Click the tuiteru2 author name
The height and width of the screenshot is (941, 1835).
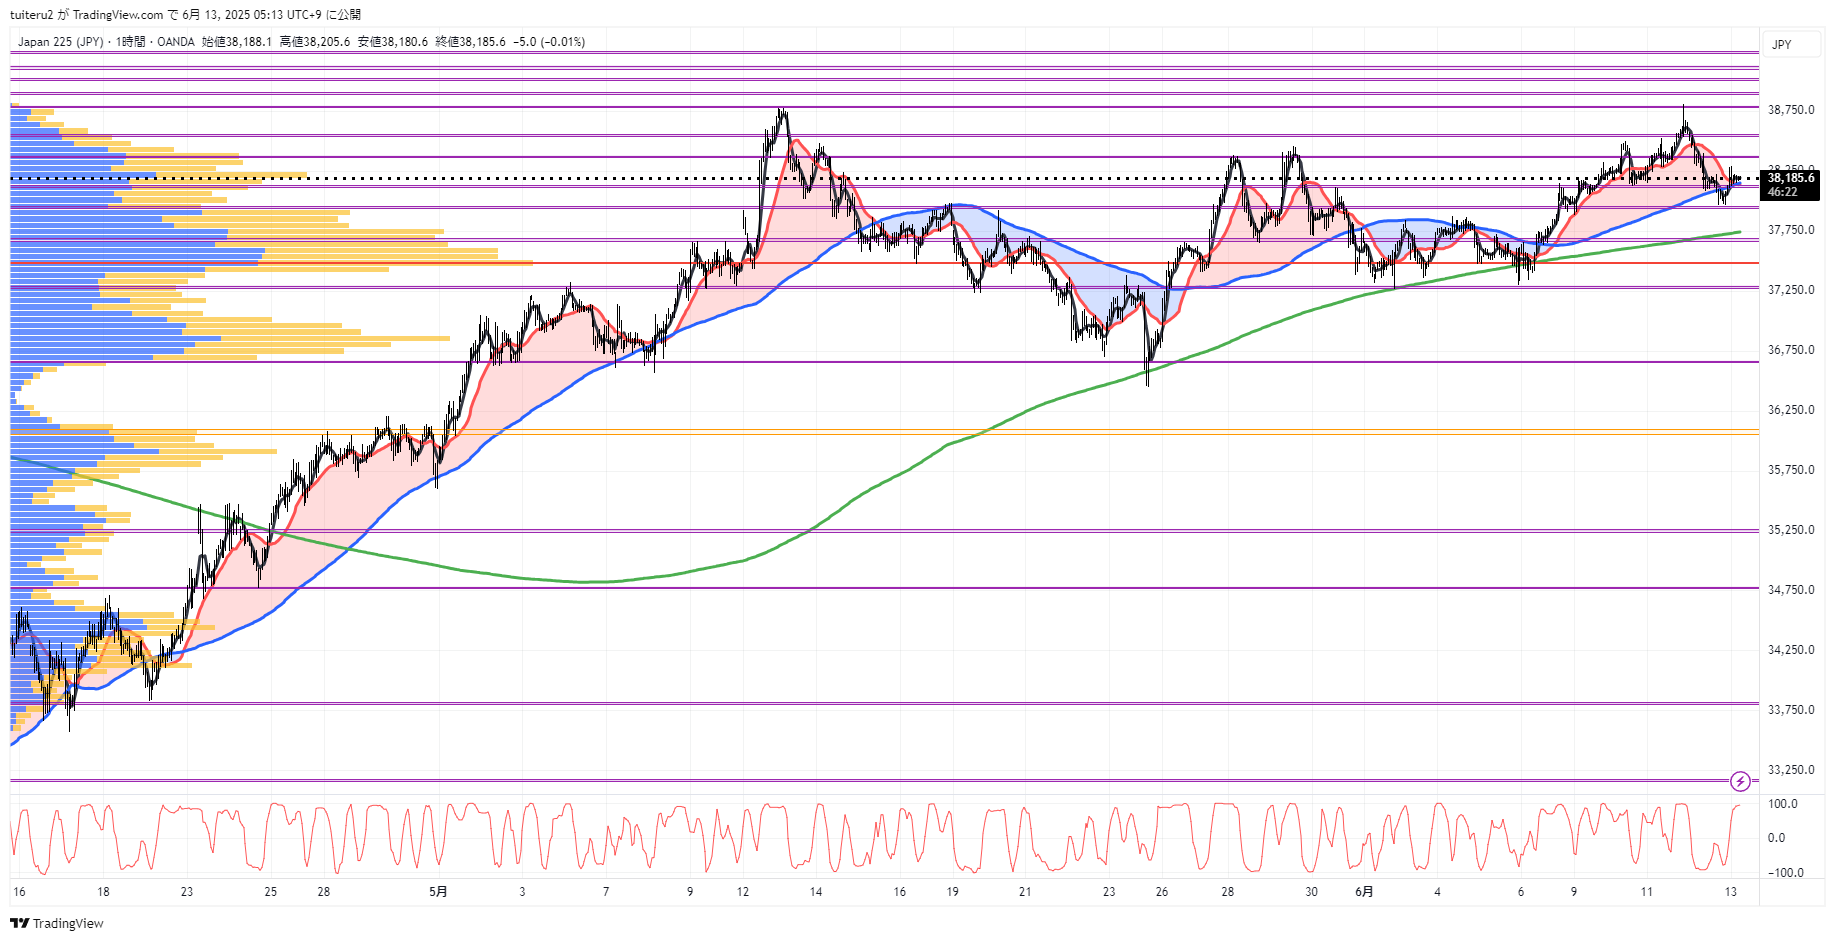tap(31, 15)
